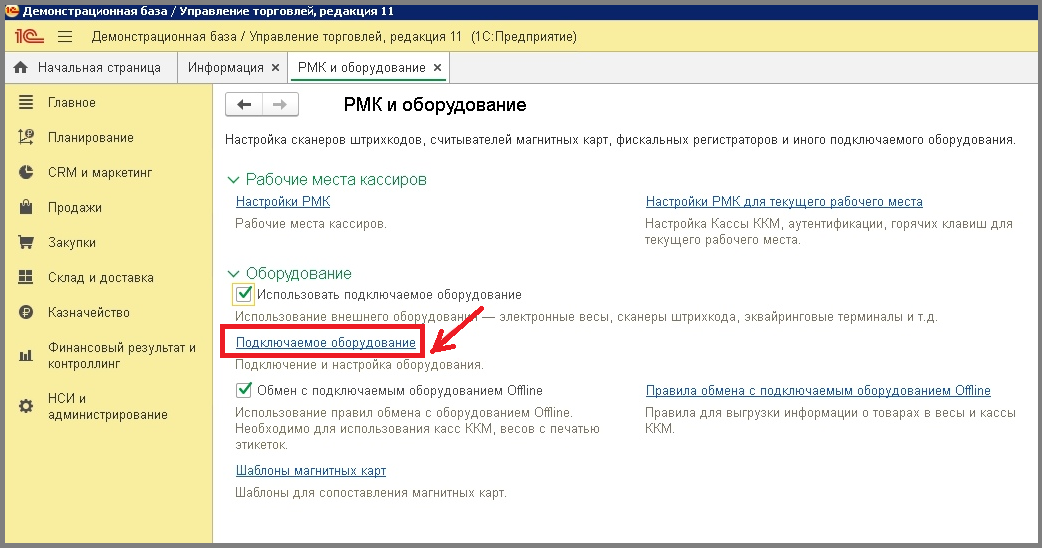Open the Шаблоны магнитных карт link

point(310,470)
